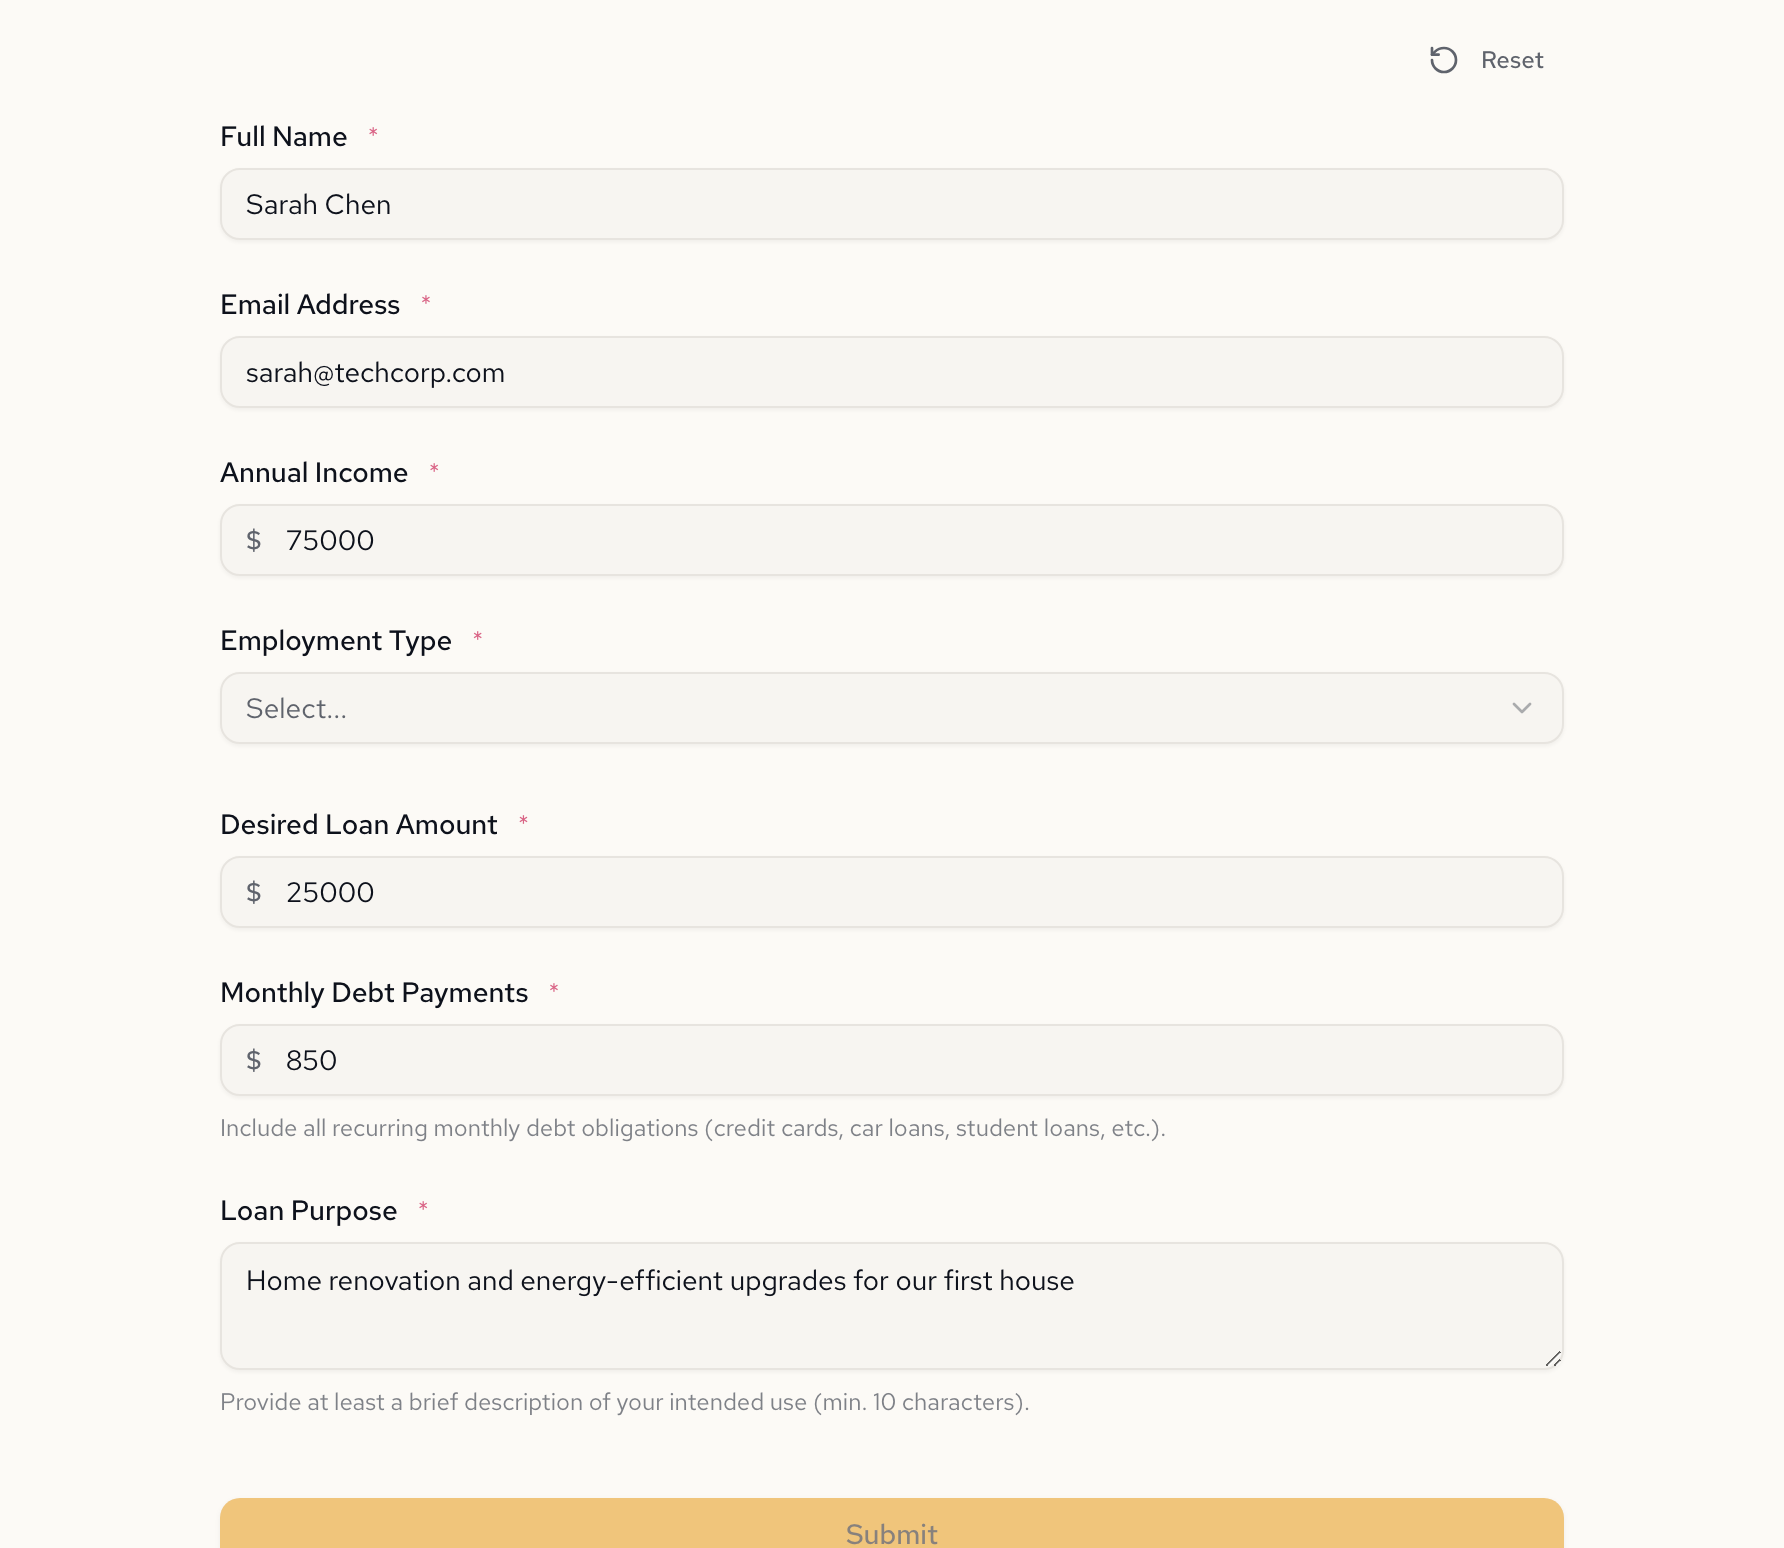This screenshot has height=1548, width=1784.
Task: Submit the loan application form
Action: click(x=890, y=1530)
